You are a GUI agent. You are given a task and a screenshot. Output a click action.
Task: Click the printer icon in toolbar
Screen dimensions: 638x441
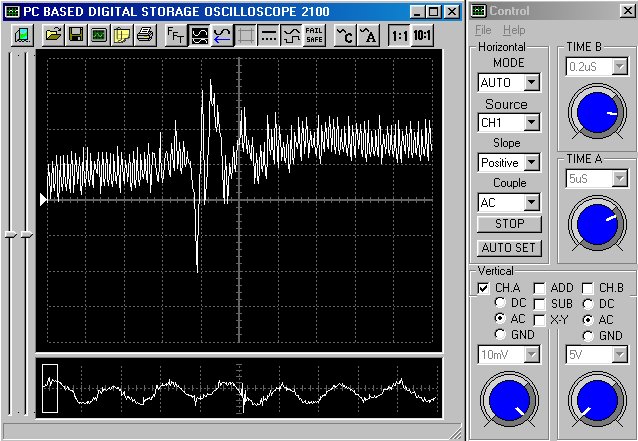click(x=144, y=35)
